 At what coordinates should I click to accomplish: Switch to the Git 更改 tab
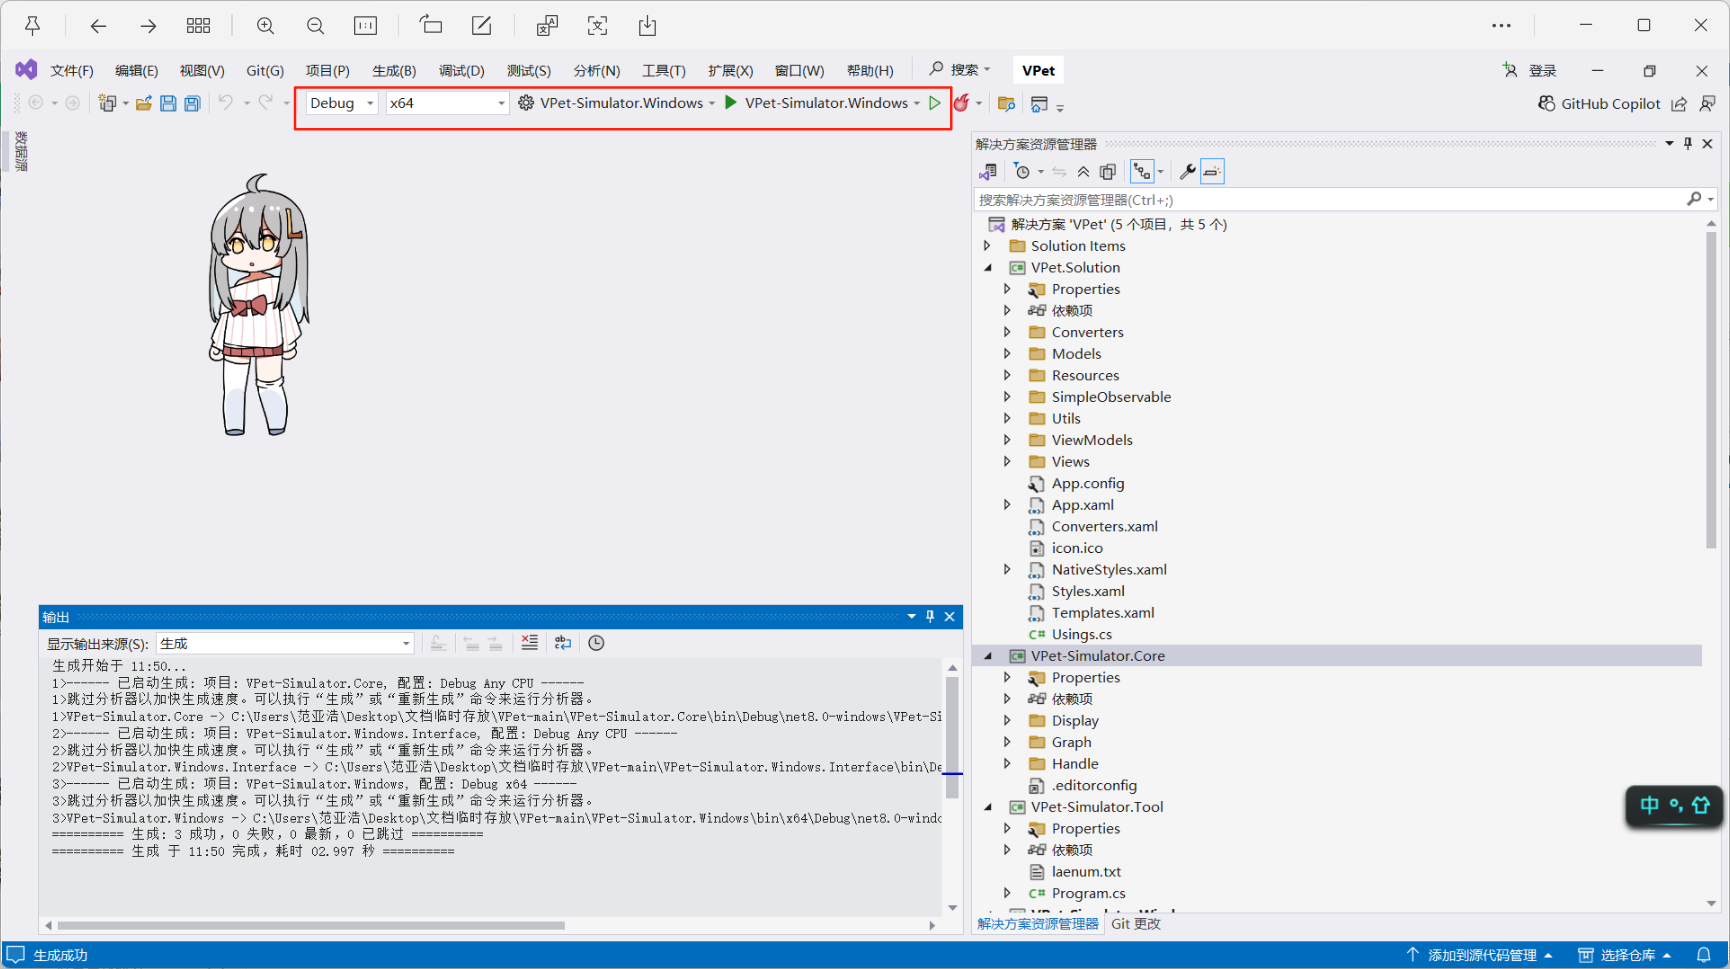[x=1136, y=924]
